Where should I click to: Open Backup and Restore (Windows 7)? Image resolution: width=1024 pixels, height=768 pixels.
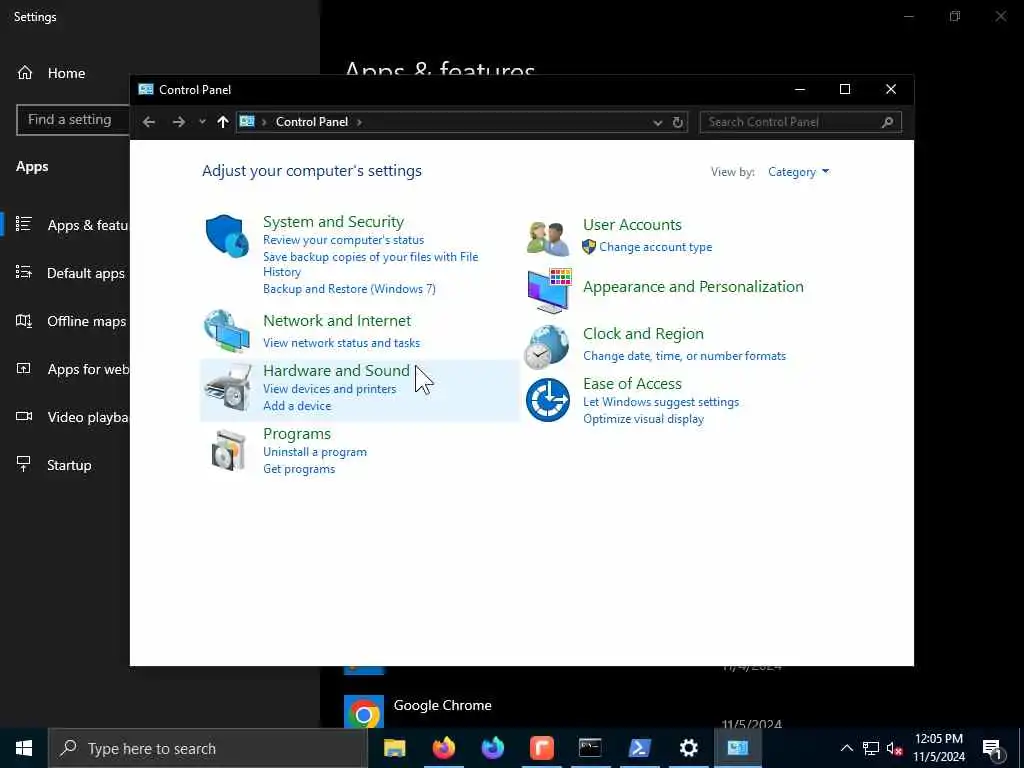pos(349,289)
